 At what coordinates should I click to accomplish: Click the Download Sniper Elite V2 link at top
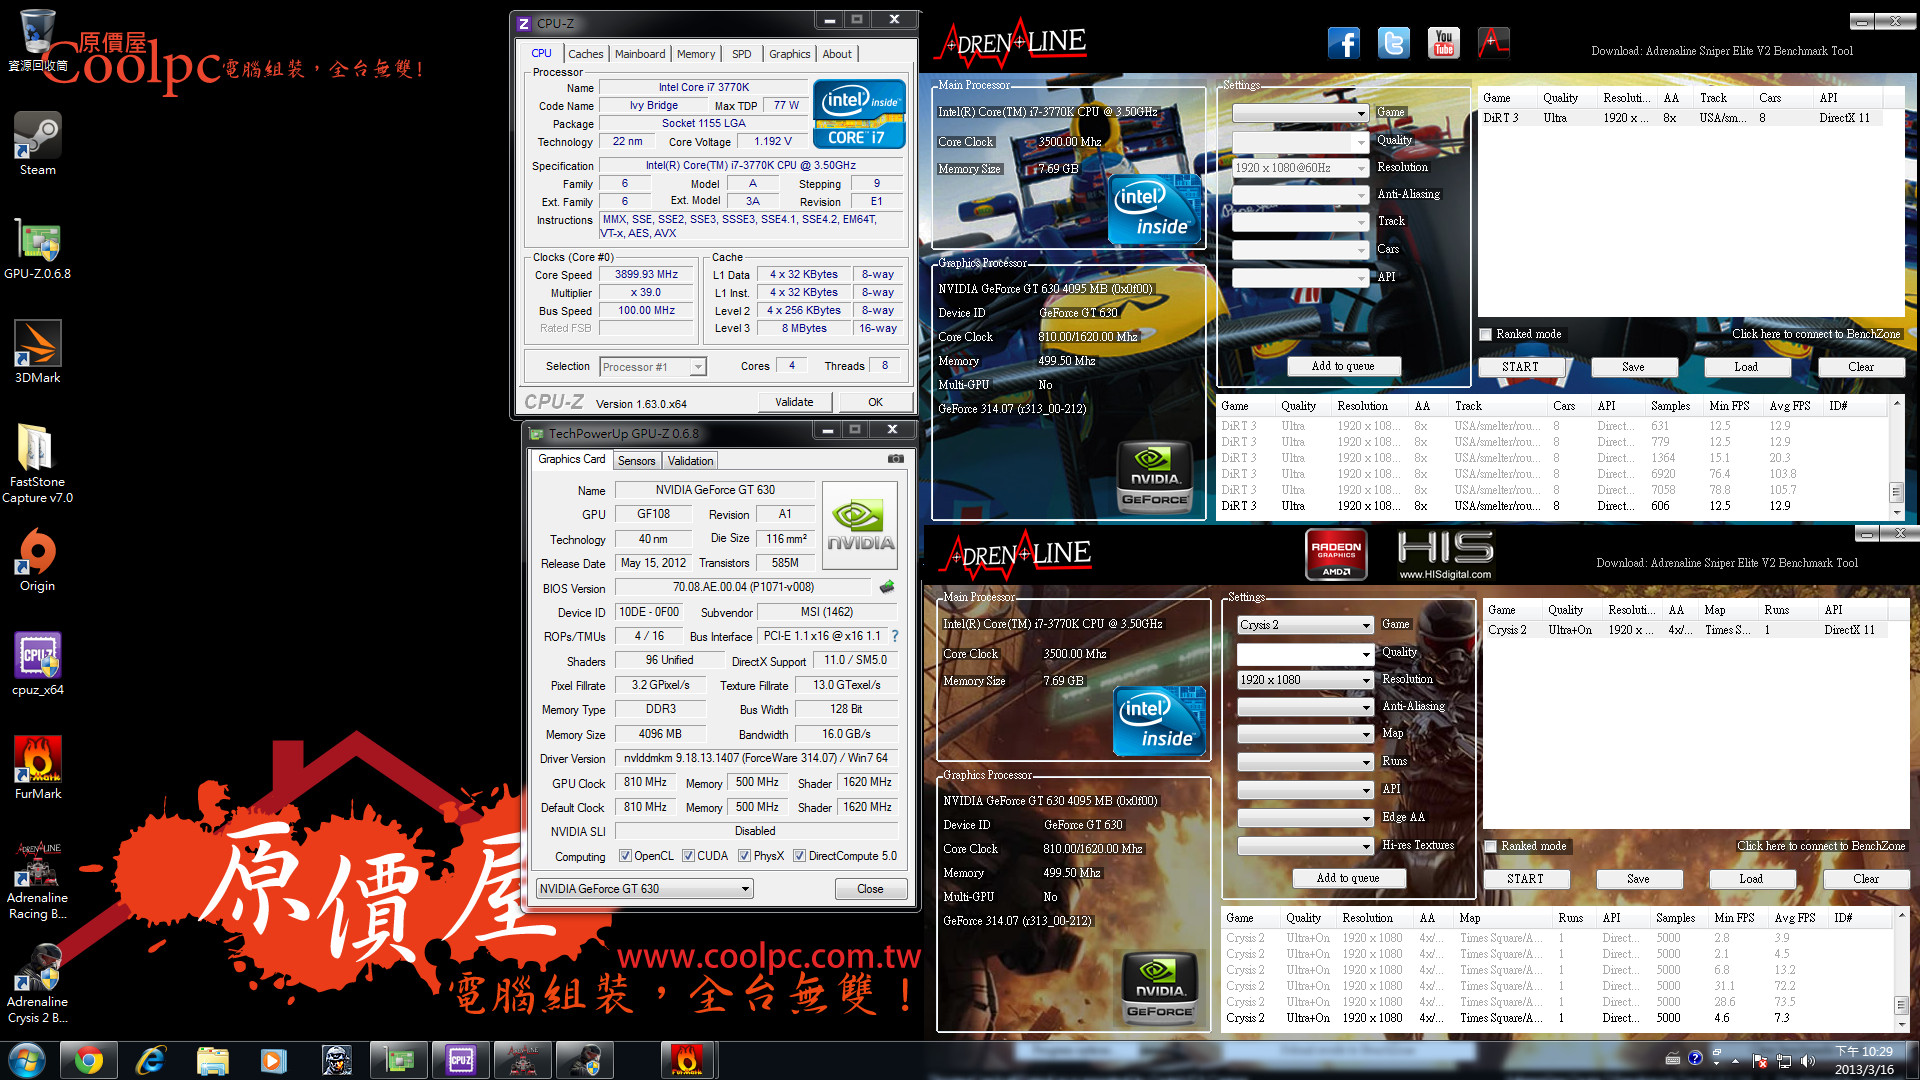[1722, 51]
